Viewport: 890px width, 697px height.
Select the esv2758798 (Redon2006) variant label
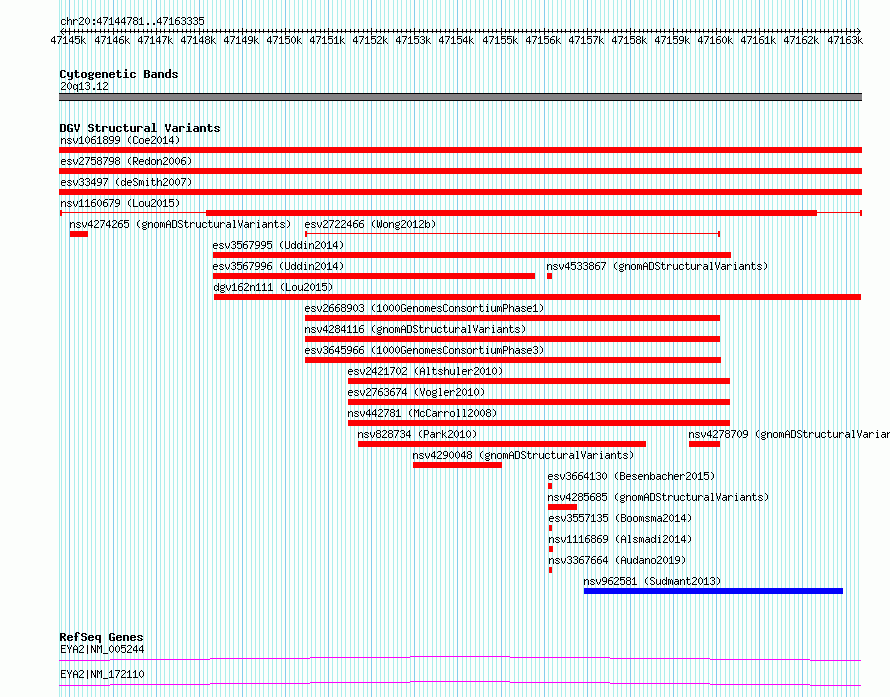pyautogui.click(x=126, y=161)
